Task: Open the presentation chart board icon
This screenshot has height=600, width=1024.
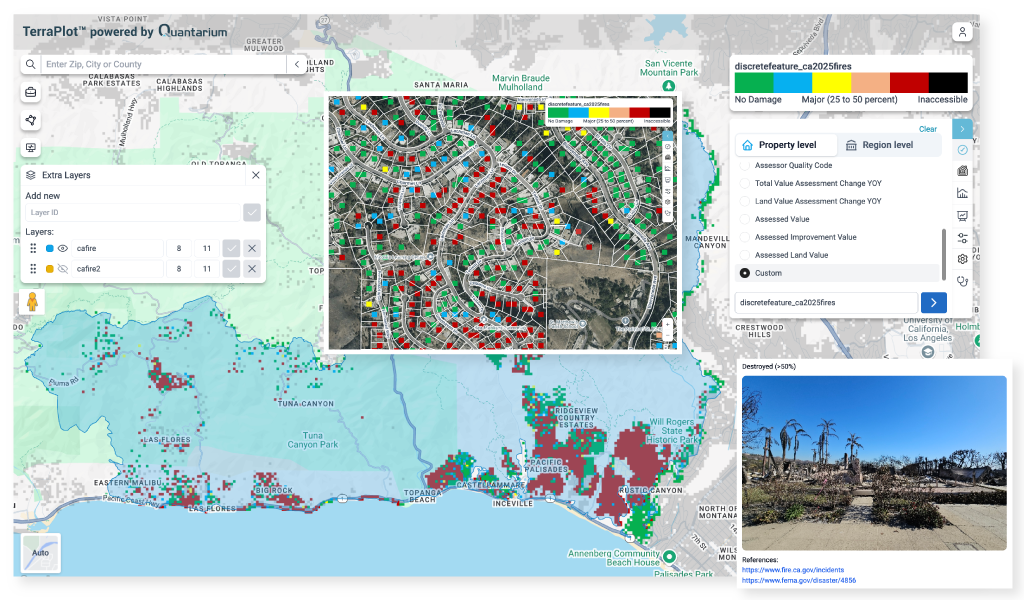Action: 963,215
